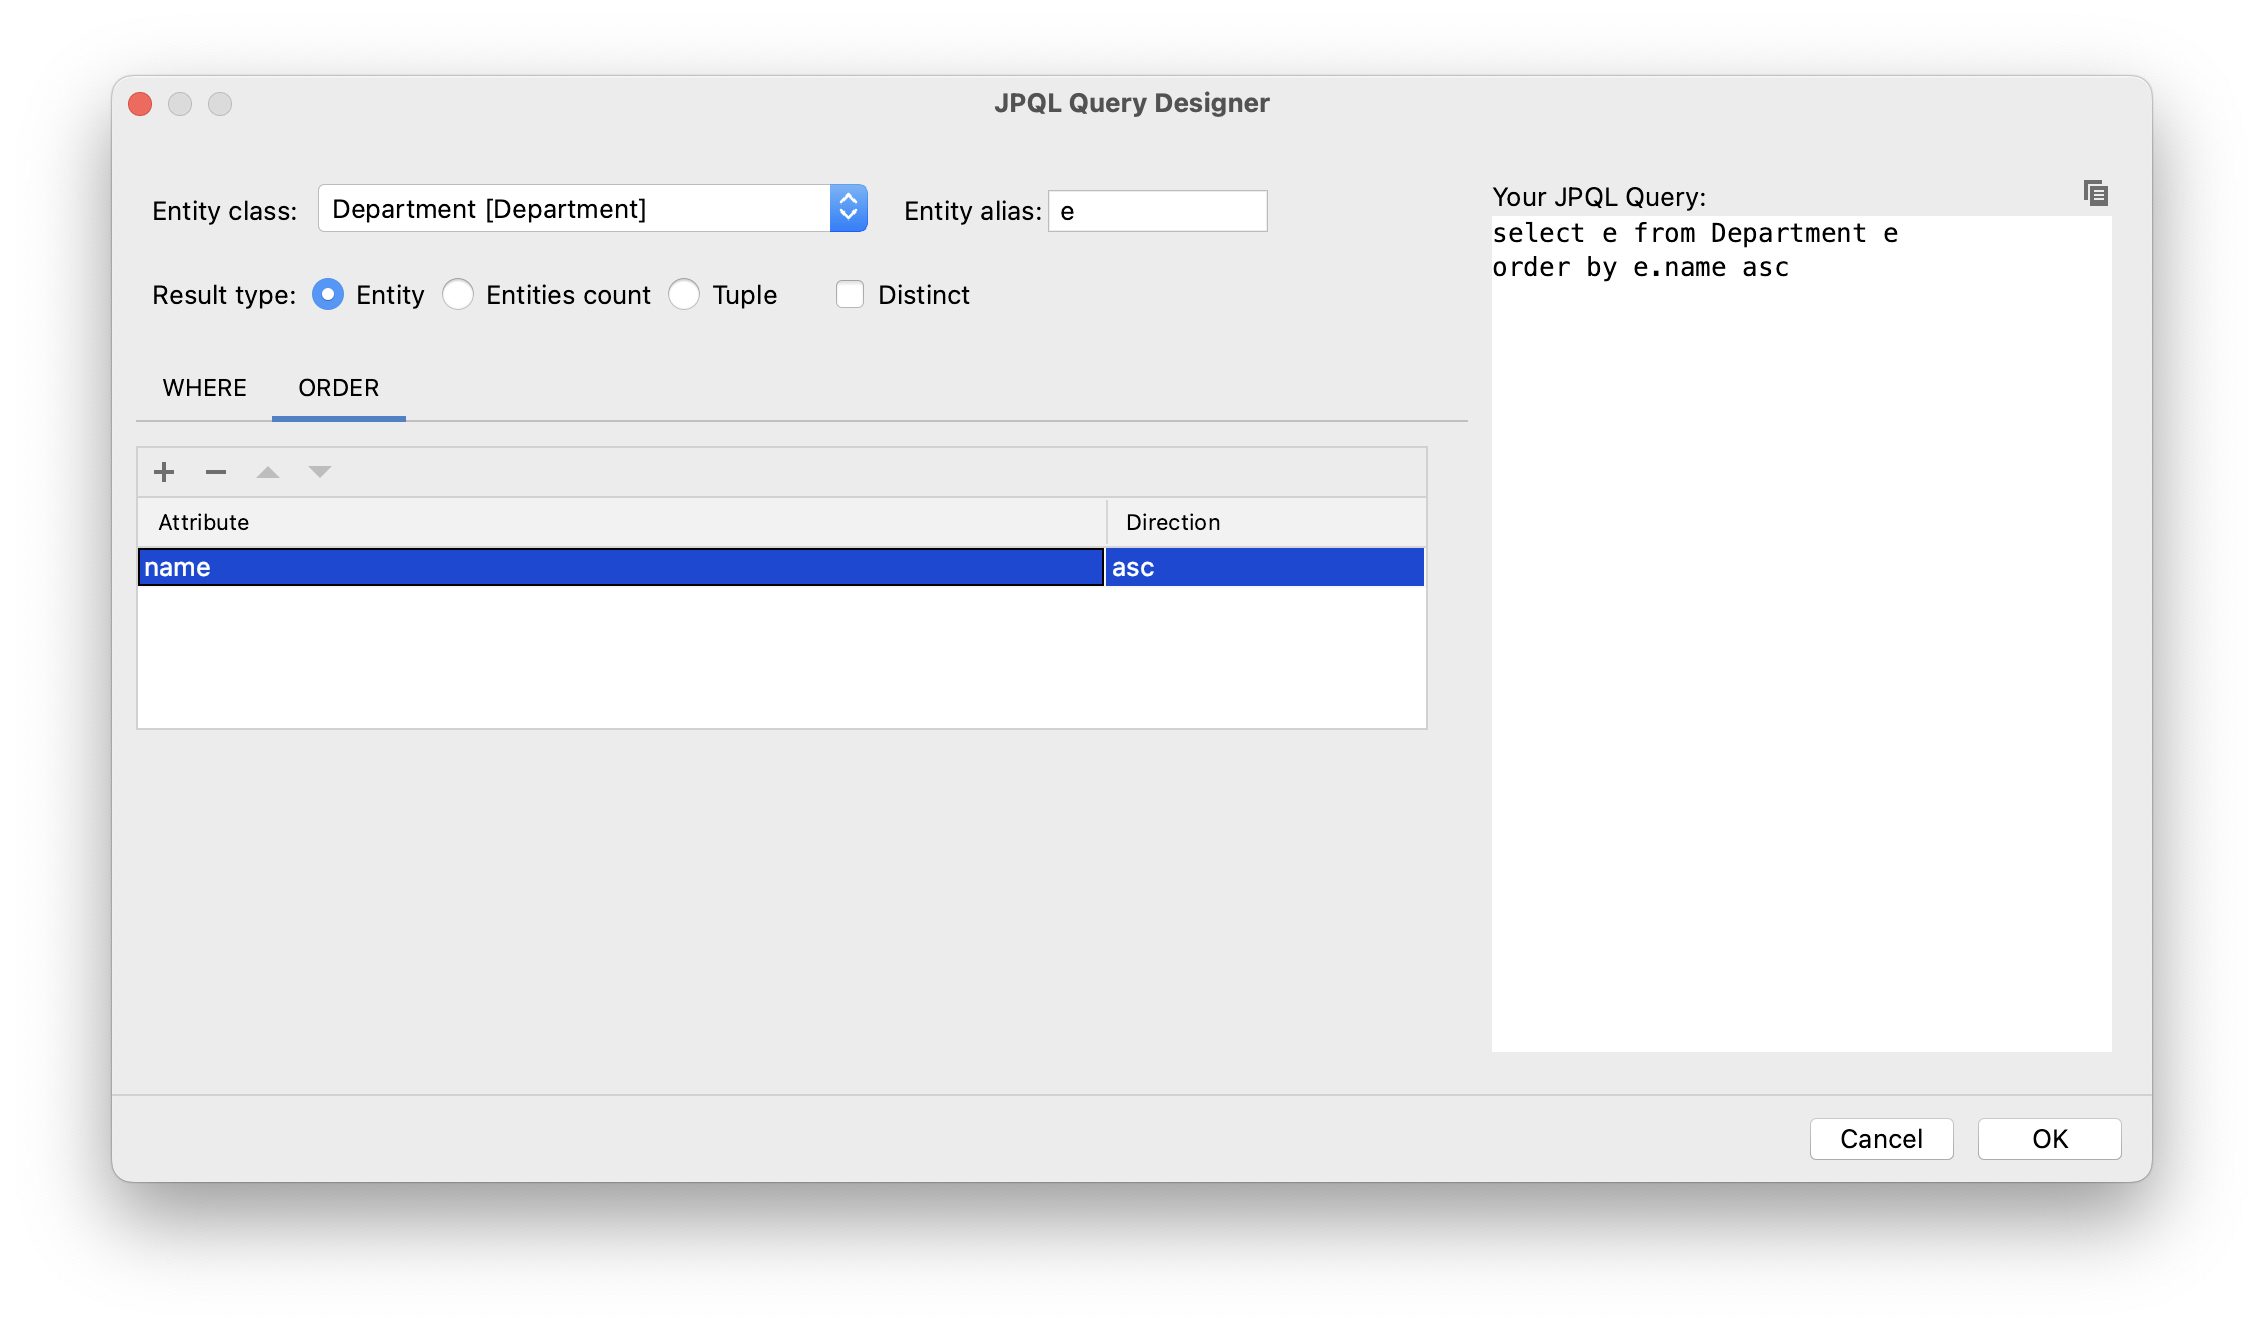The height and width of the screenshot is (1330, 2264).
Task: Enable the Distinct checkbox
Action: click(x=850, y=295)
